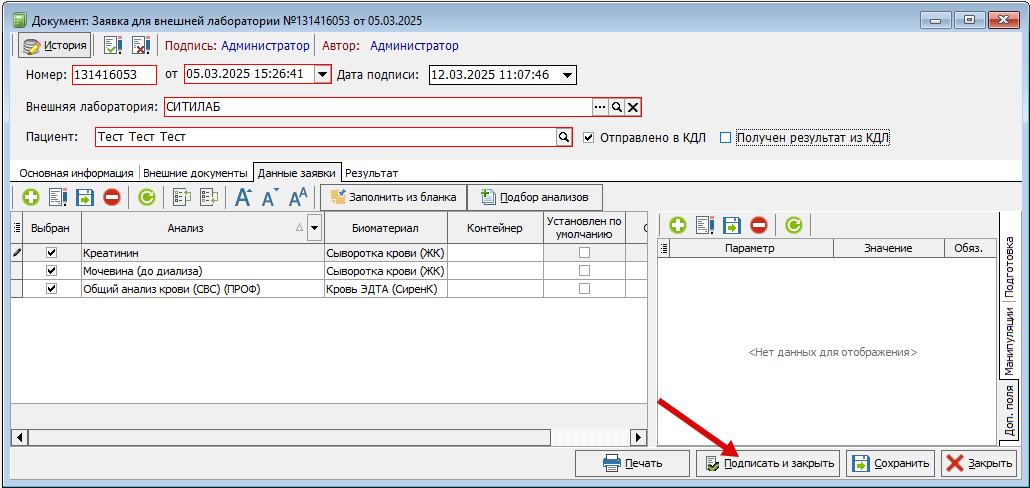Switch to the Результат tab

371,173
